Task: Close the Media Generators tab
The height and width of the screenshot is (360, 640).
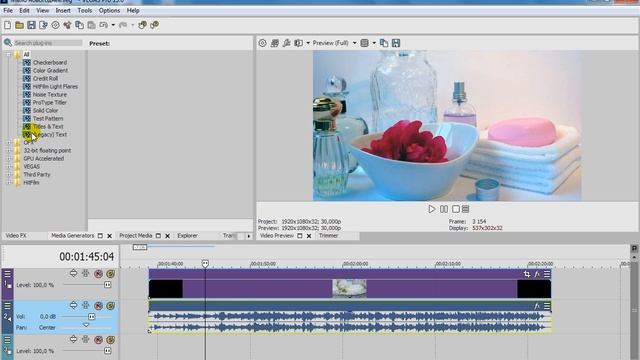Action: [109, 236]
